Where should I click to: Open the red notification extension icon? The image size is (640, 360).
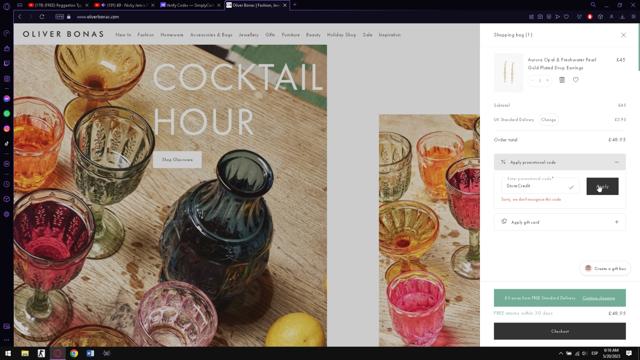pyautogui.click(x=589, y=17)
